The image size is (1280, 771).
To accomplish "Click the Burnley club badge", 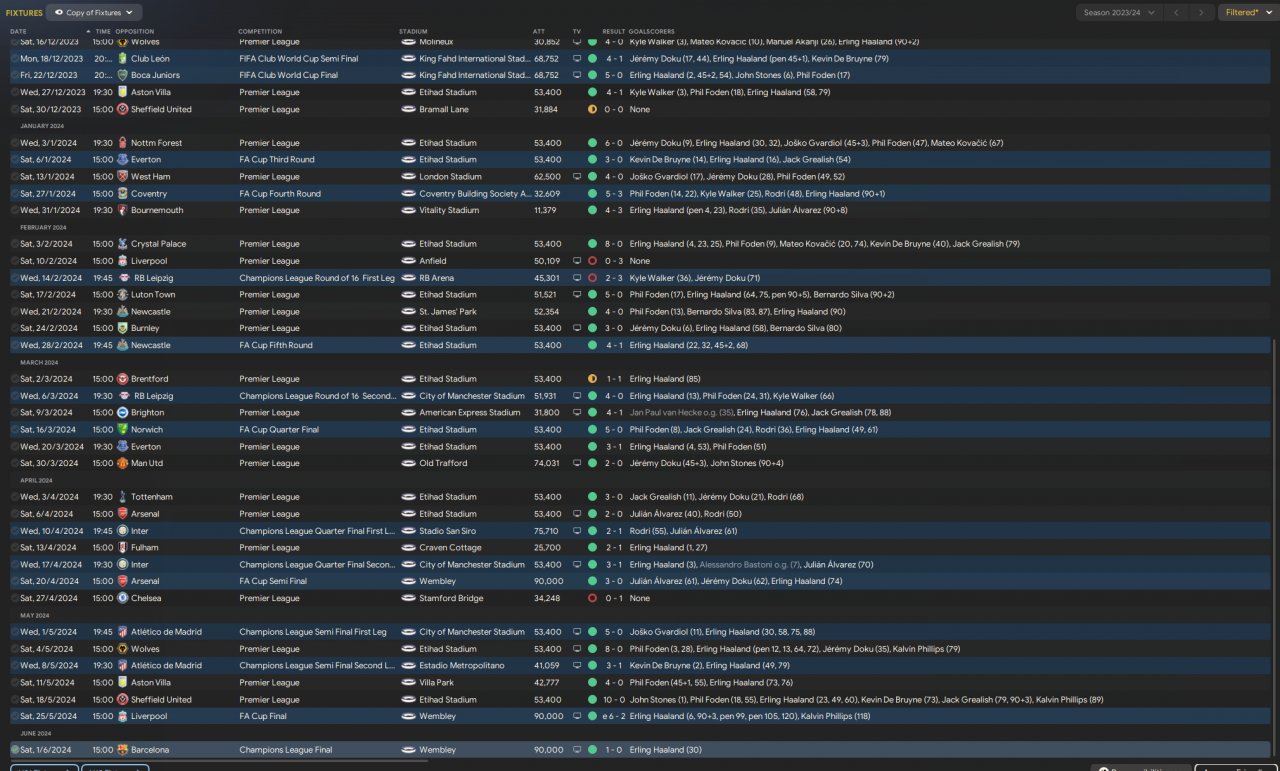I will (123, 328).
